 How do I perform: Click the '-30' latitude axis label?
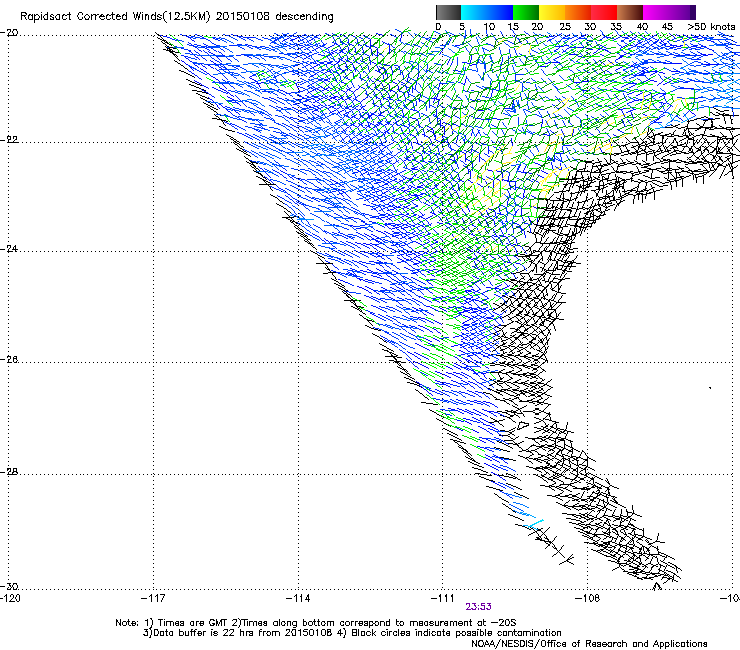[x=10, y=586]
